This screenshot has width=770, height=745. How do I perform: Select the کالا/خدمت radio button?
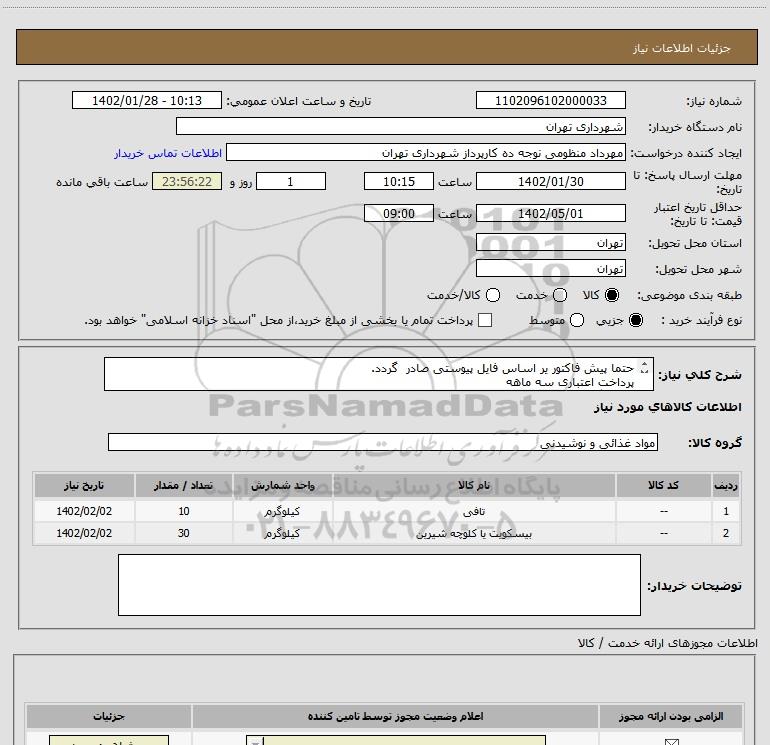493,295
